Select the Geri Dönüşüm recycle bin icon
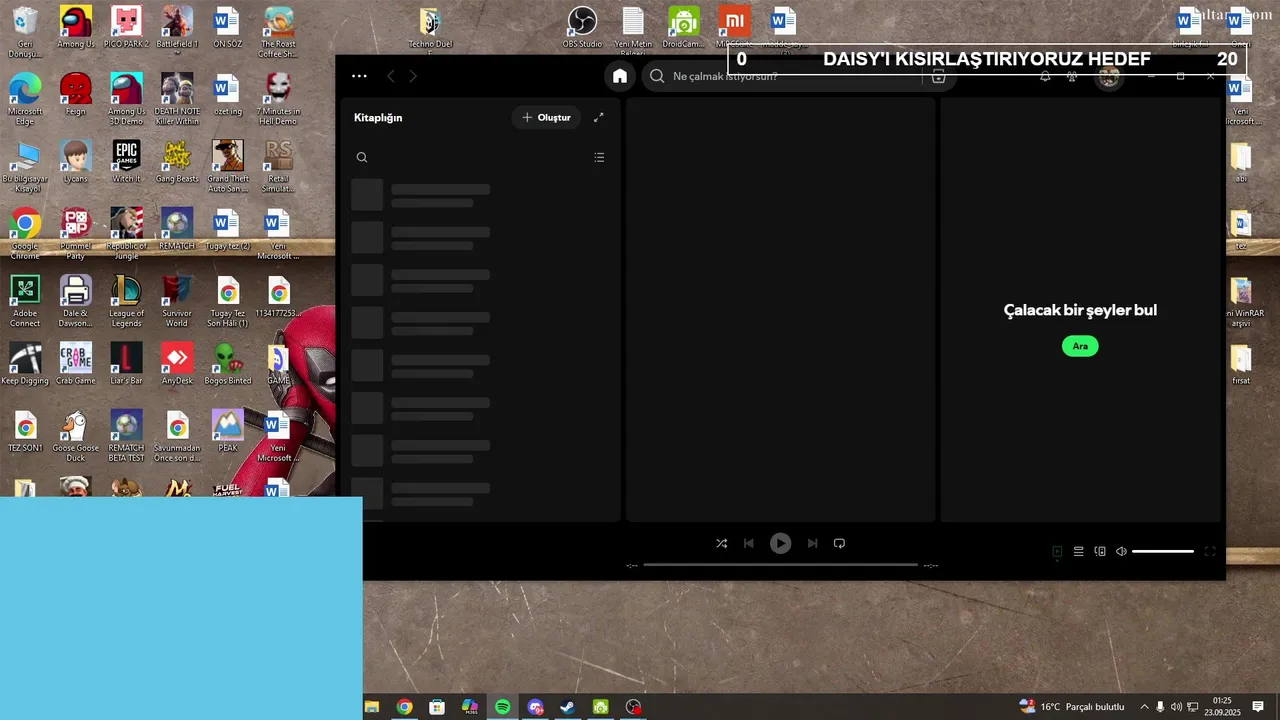Screen dimensions: 1280x720 (25, 32)
